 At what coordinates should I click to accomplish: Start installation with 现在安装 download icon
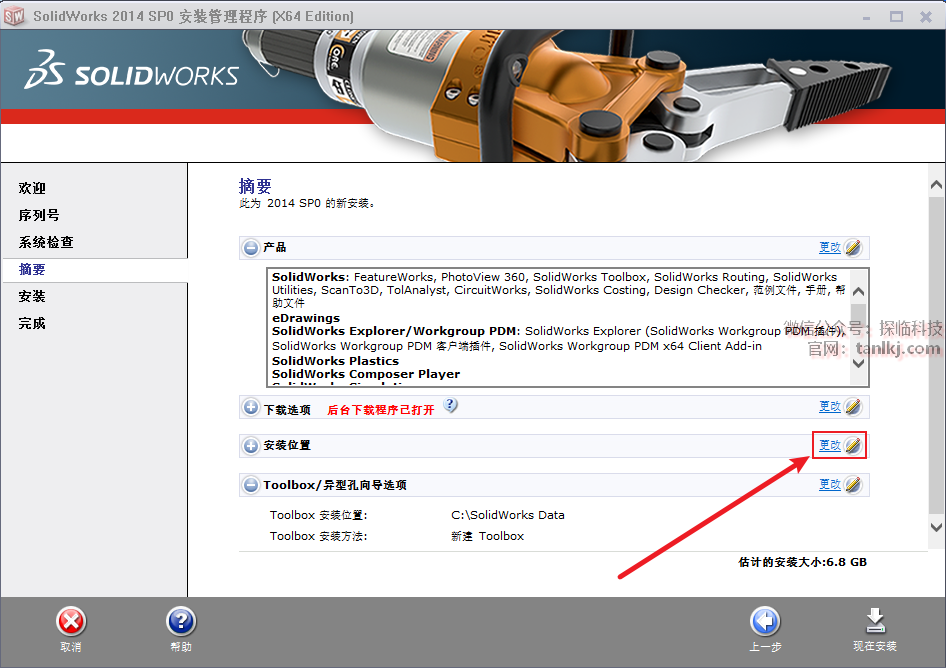coord(875,622)
